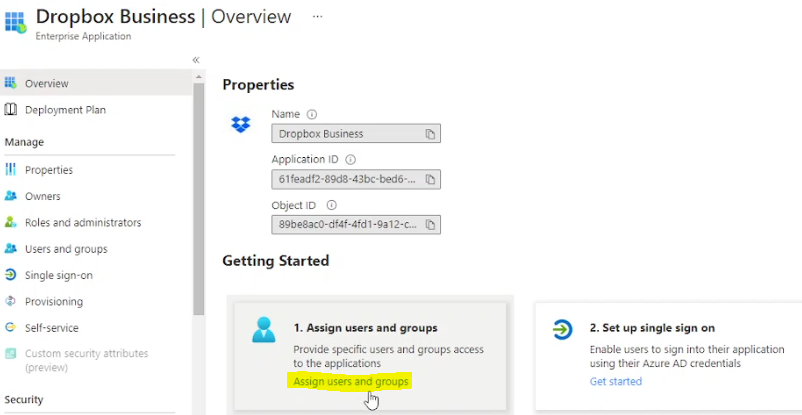Copy the Application ID value
Viewport: 802px width, 415px height.
point(430,180)
